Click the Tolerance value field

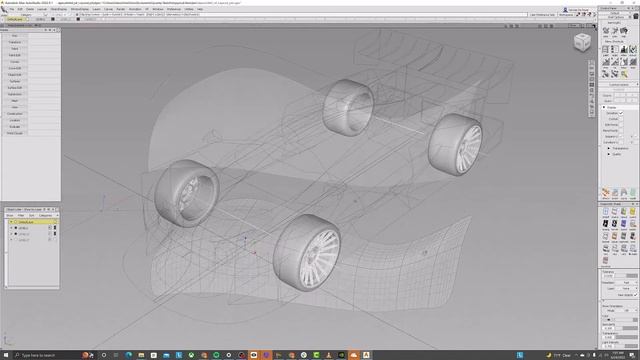point(609,276)
